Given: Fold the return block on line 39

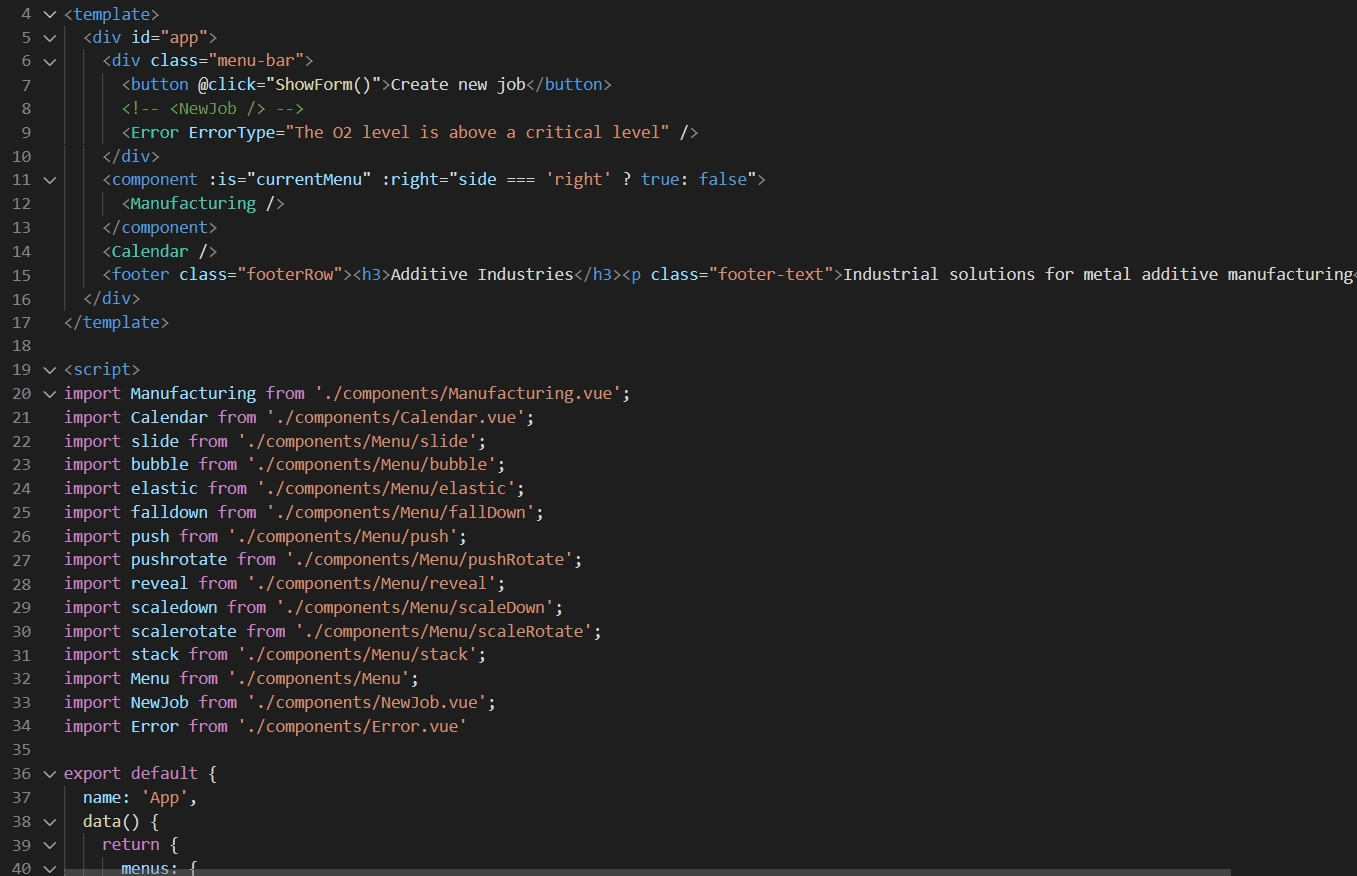Looking at the screenshot, I should tap(50, 845).
